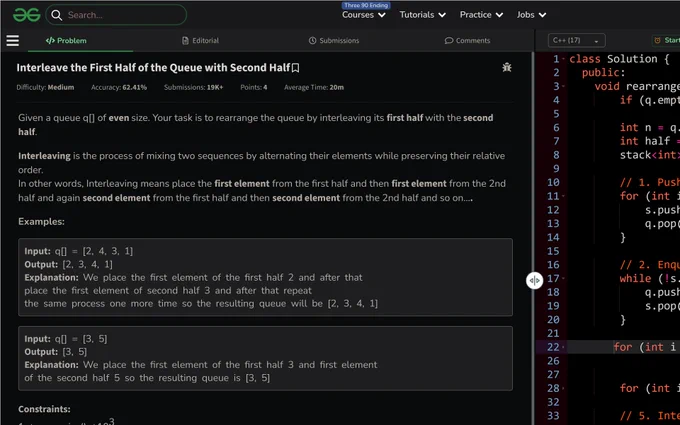The height and width of the screenshot is (425, 680).
Task: Switch to the Comments tab
Action: [x=467, y=40]
